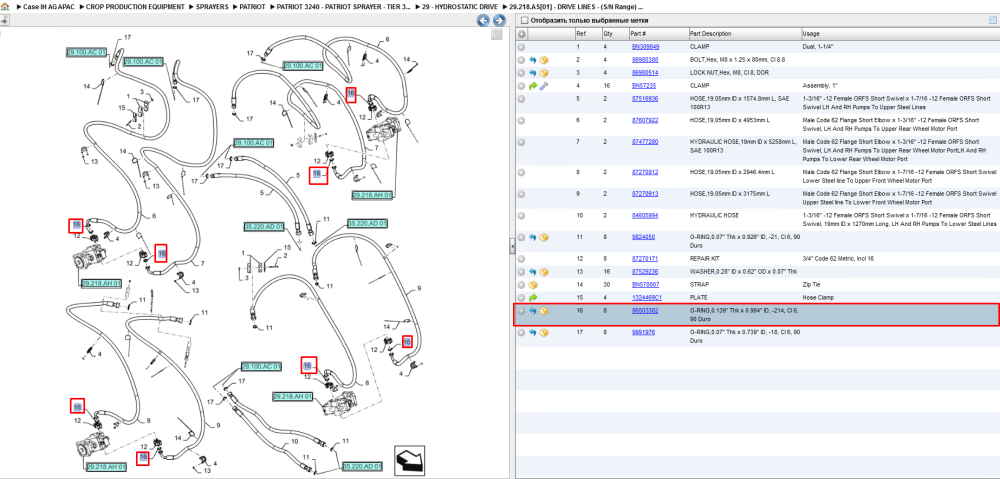The width and height of the screenshot is (1000, 479).
Task: Click the small square button at diagram corner
Action: coord(496,34)
